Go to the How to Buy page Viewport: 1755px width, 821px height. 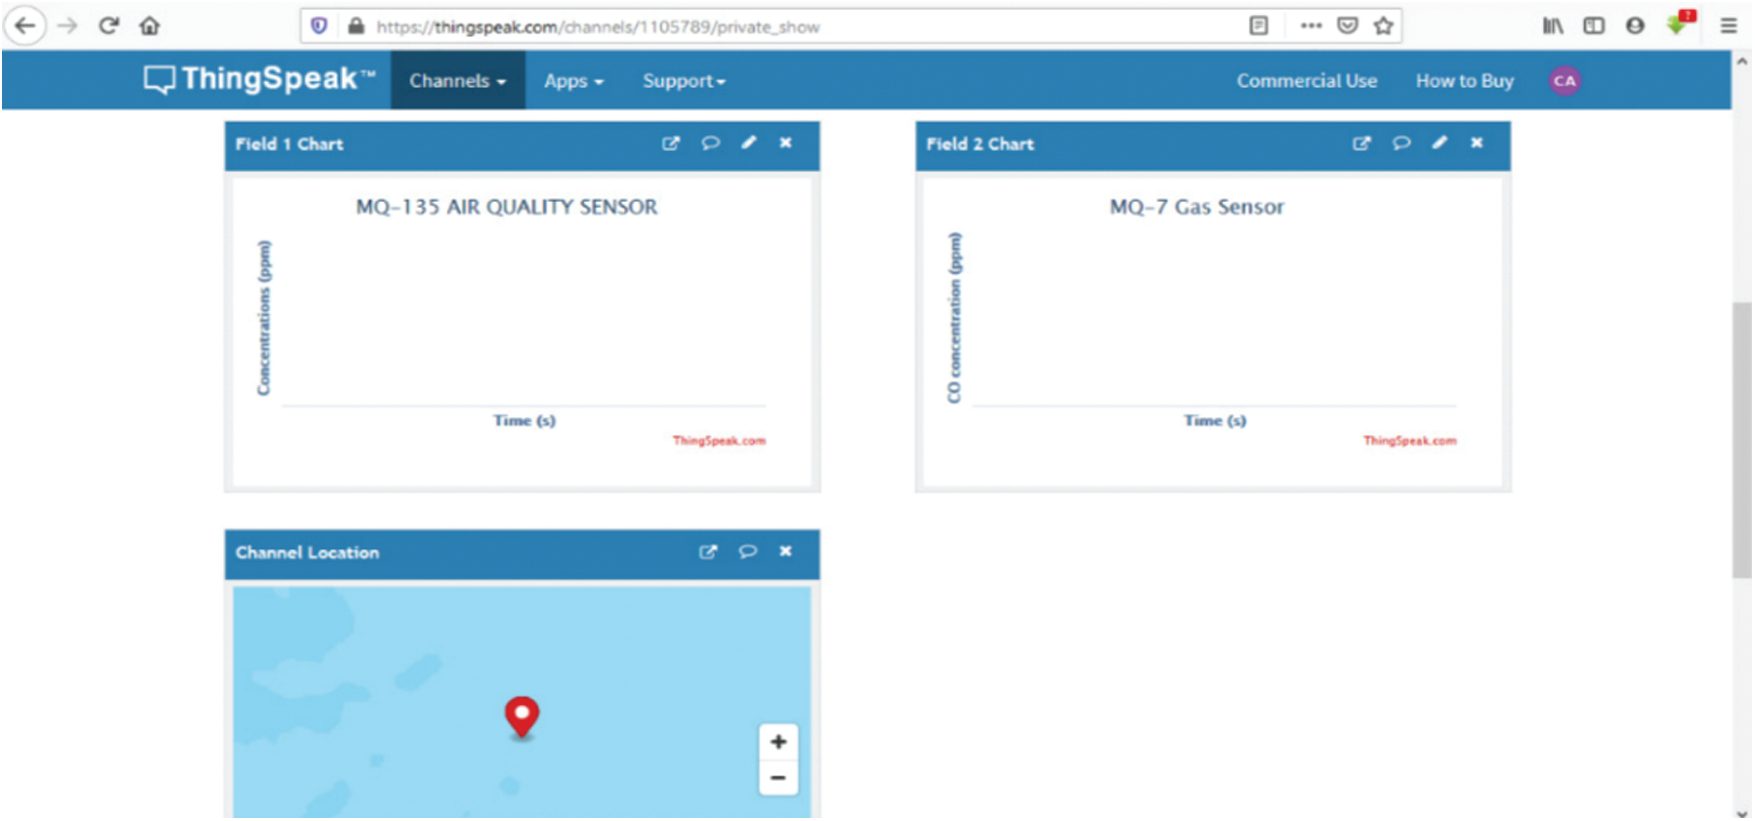1464,81
